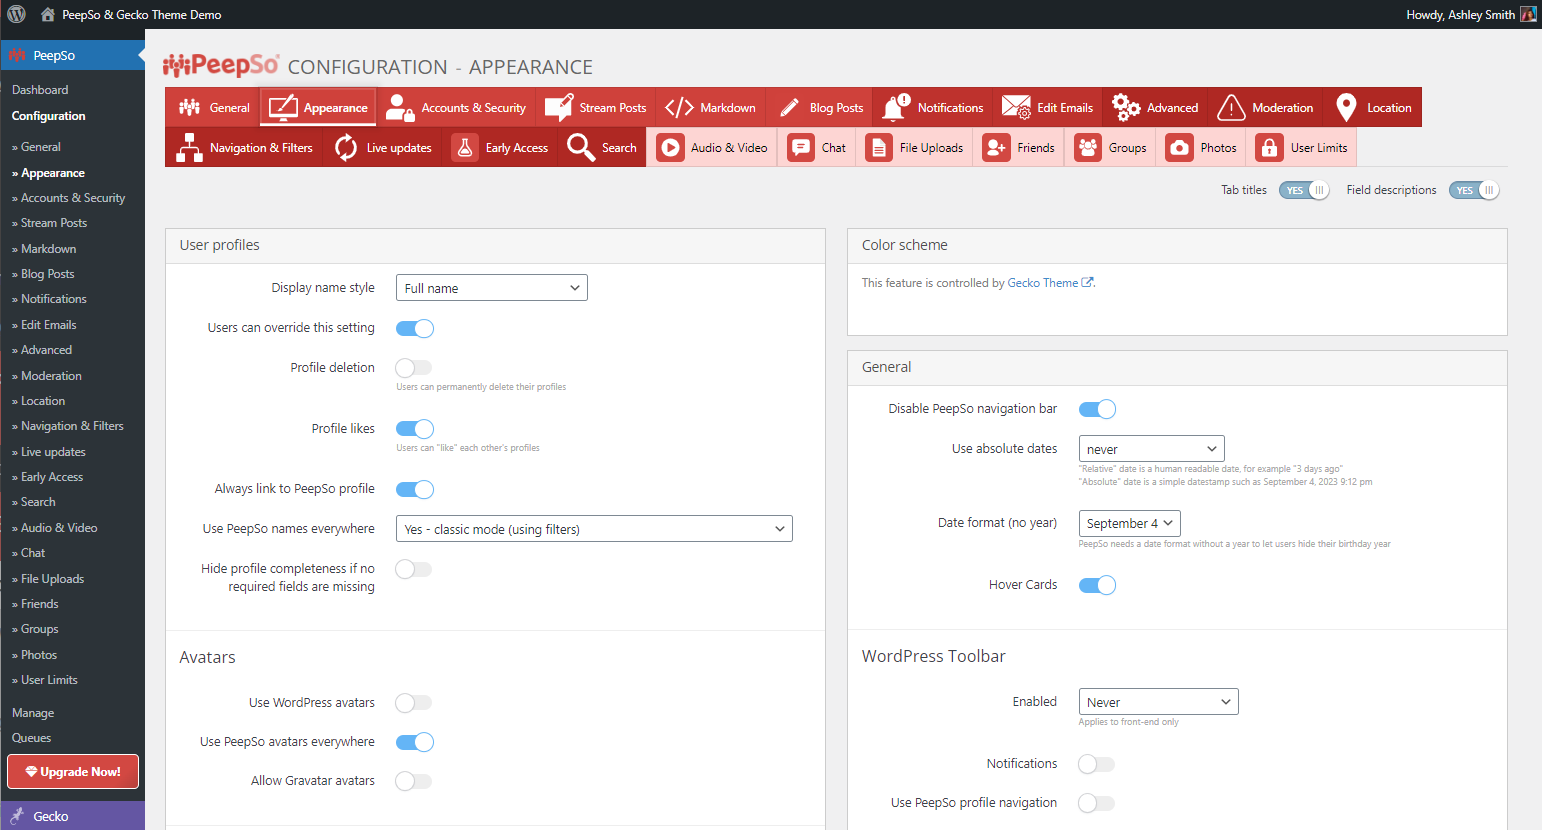The width and height of the screenshot is (1542, 830).
Task: Click the WordPress logo icon
Action: [x=17, y=14]
